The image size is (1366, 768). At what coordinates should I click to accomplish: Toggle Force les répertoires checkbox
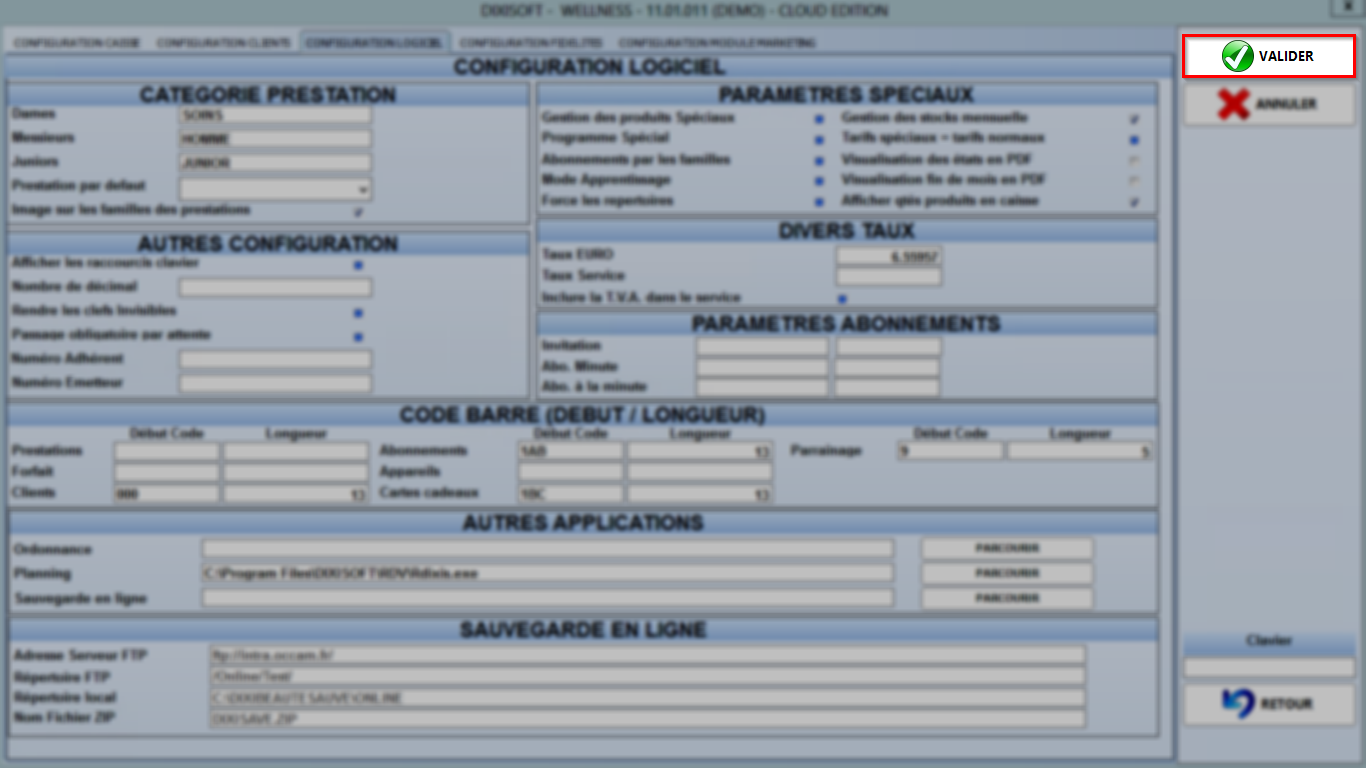pyautogui.click(x=819, y=202)
